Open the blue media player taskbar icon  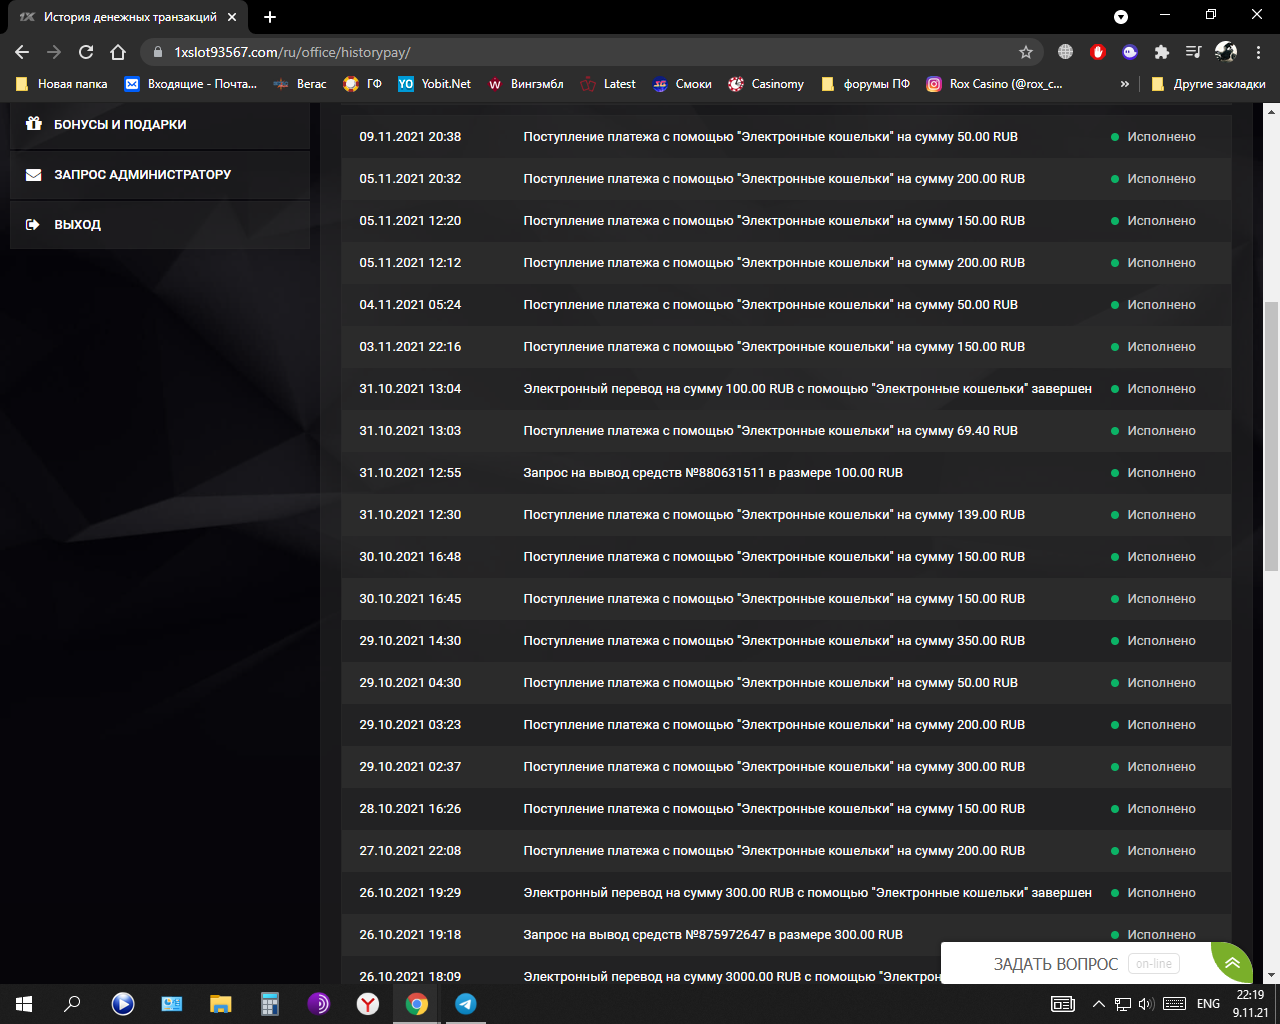[123, 1004]
